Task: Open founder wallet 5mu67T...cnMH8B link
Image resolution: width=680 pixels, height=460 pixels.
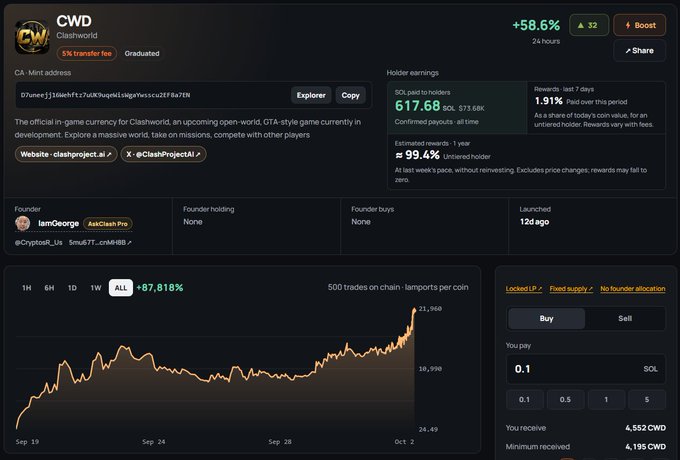Action: pos(100,243)
